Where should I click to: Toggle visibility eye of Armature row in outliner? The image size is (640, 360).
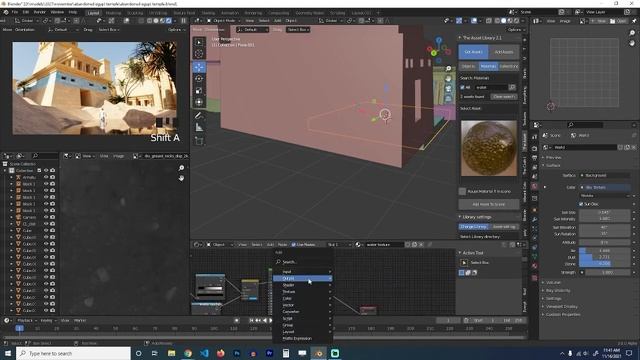(46, 177)
